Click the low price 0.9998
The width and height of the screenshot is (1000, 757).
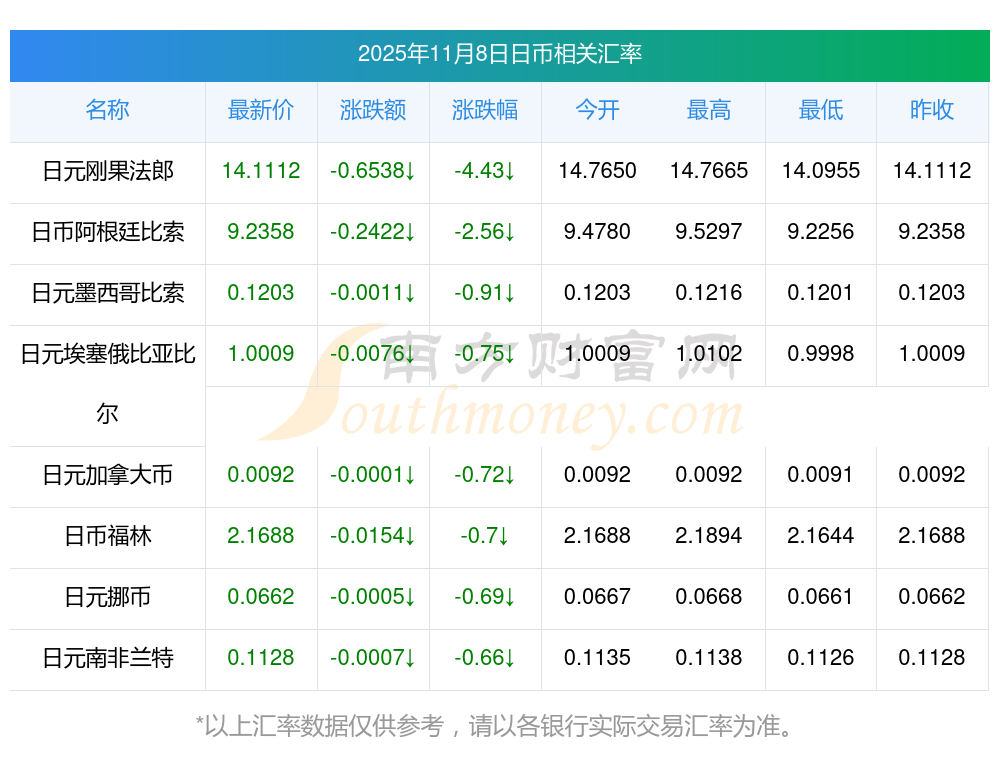[x=821, y=353]
